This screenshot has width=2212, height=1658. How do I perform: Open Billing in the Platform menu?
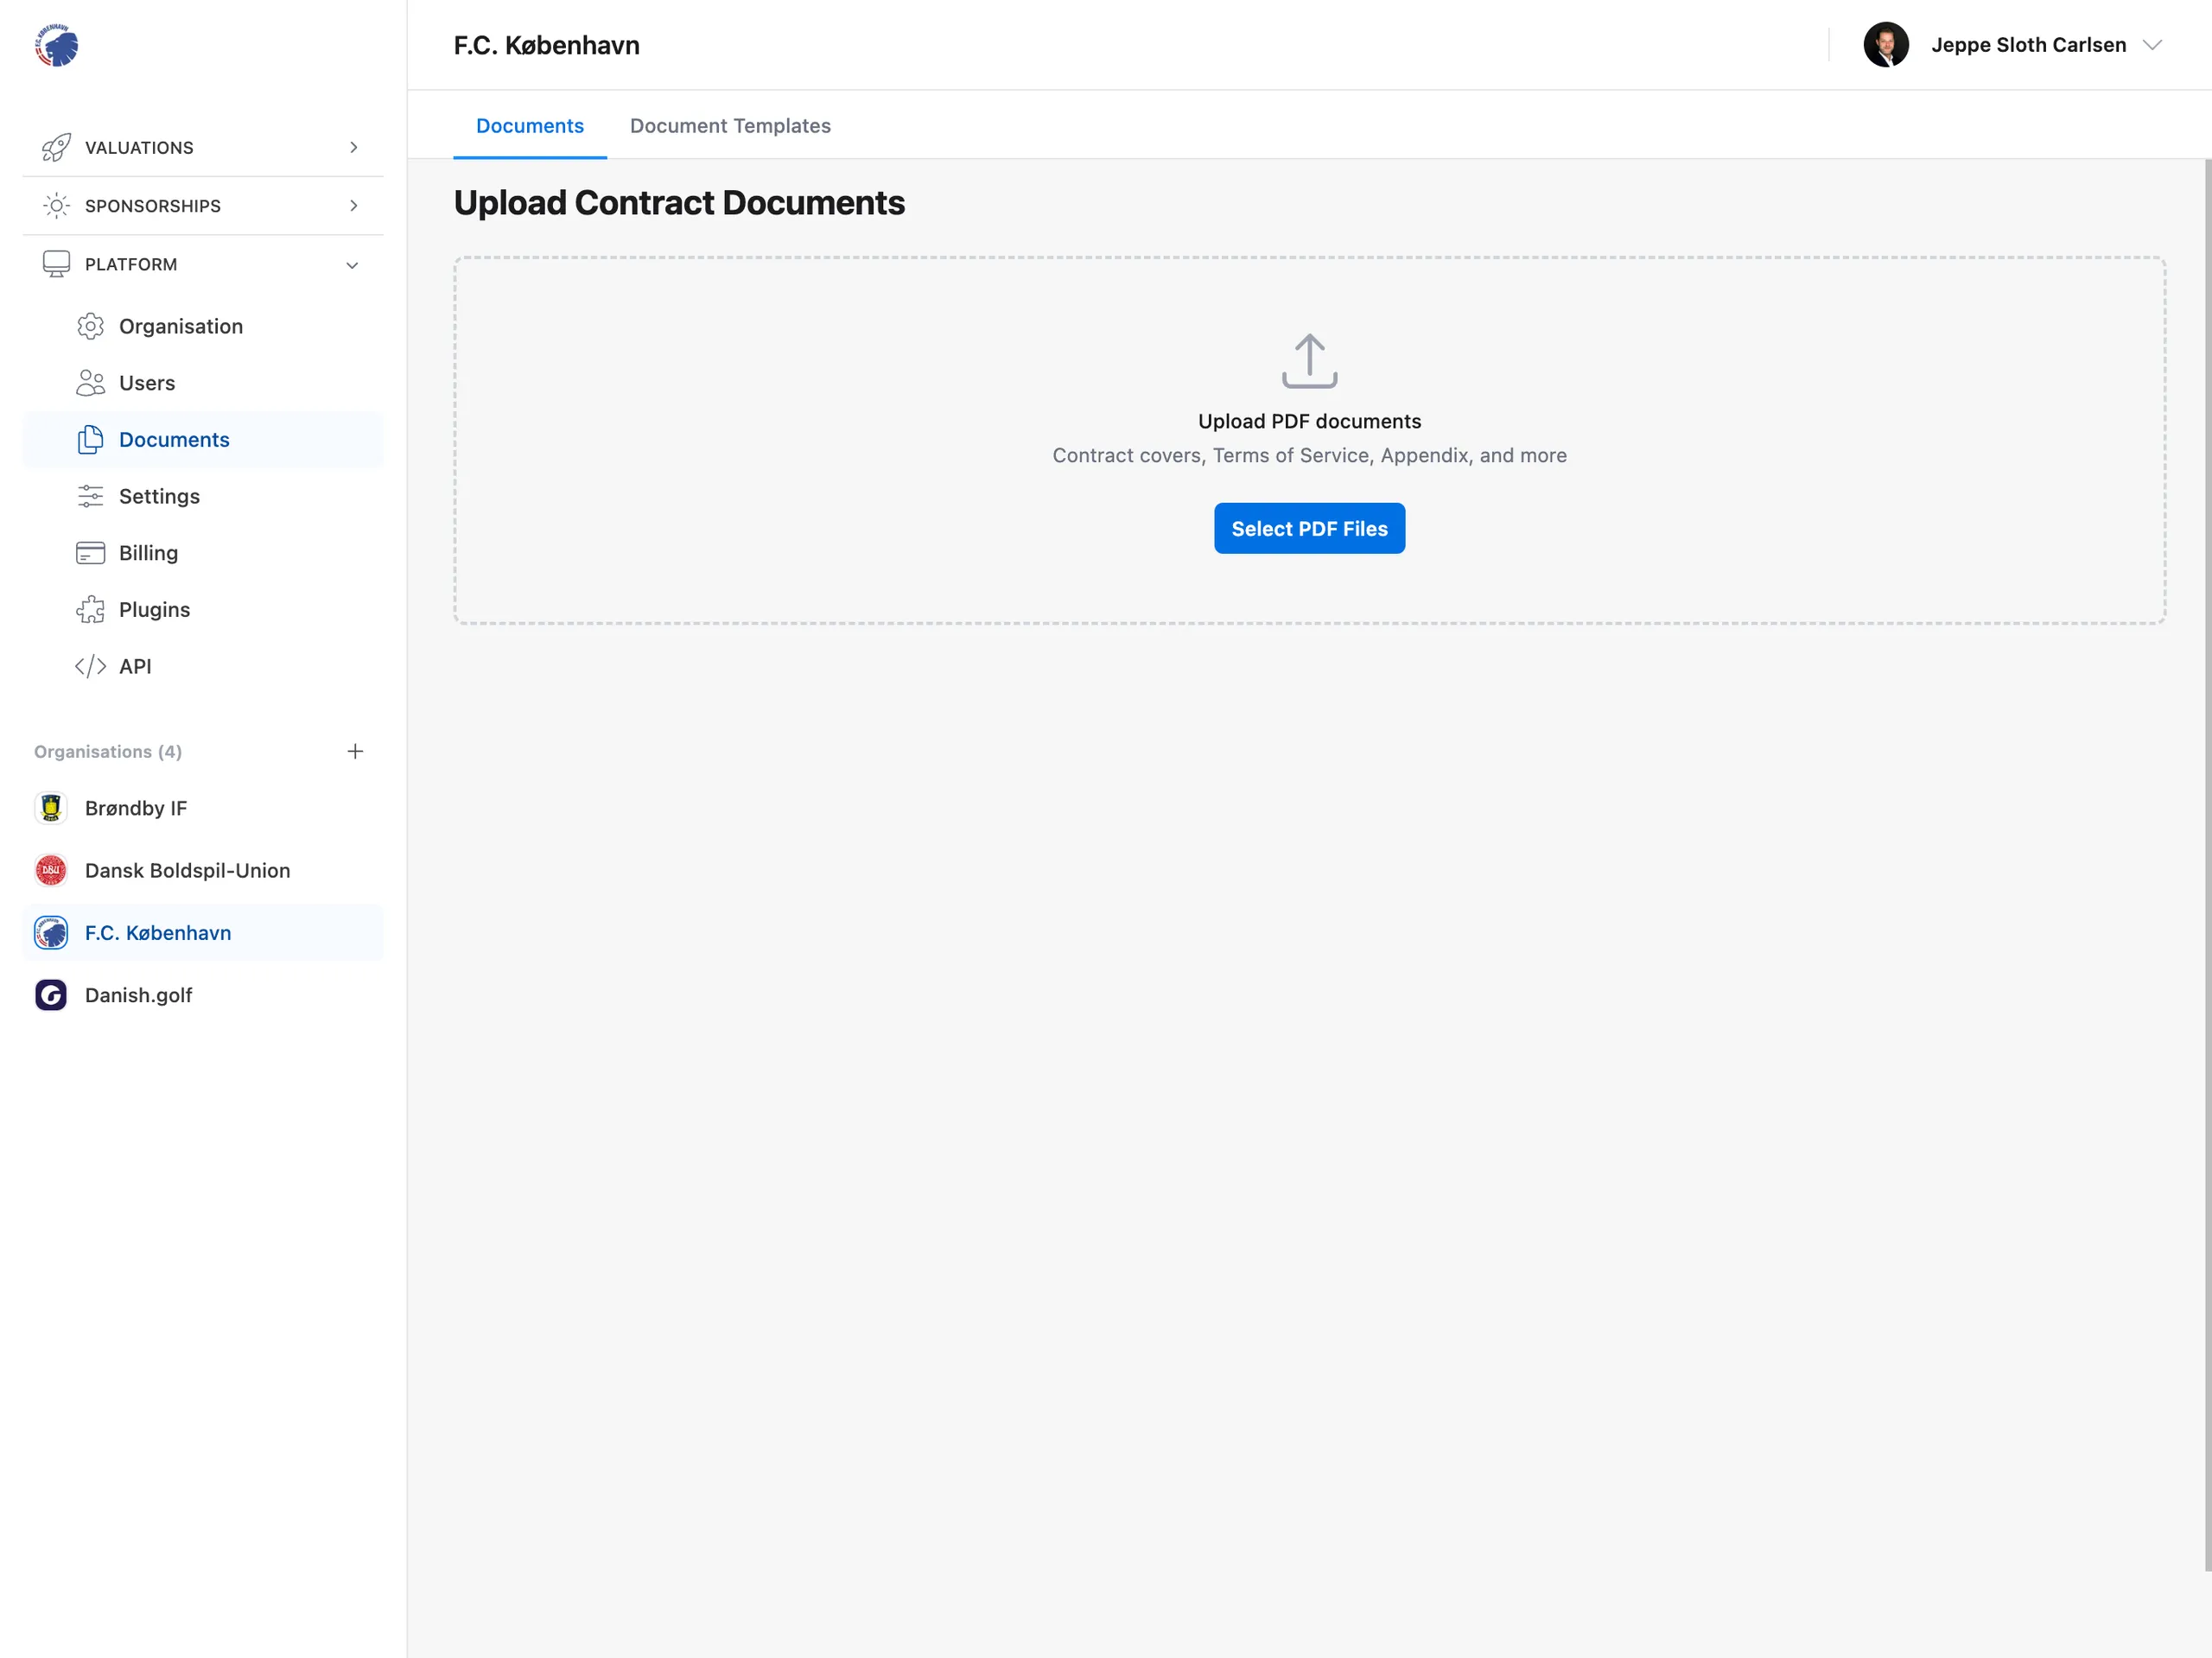(x=203, y=553)
